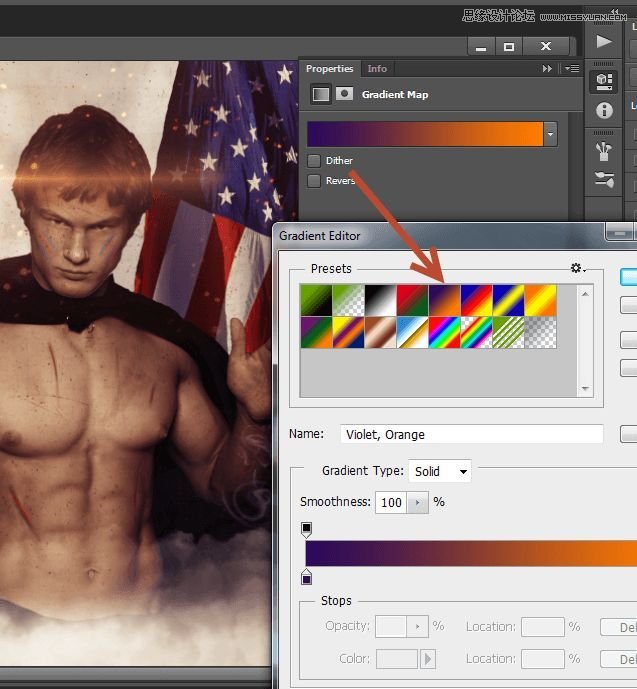Select the Violet, Orange gradient preset
This screenshot has height=689, width=637.
click(x=445, y=301)
